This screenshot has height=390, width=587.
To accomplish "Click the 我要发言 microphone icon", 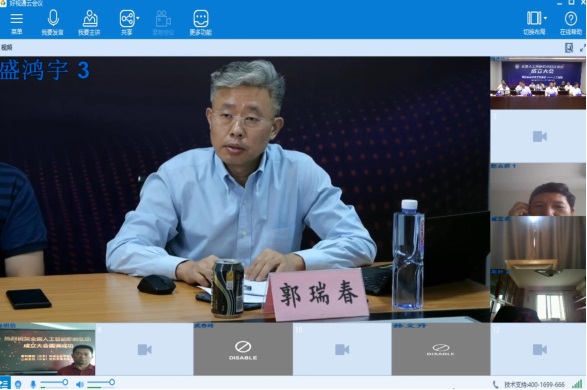I will (x=53, y=18).
